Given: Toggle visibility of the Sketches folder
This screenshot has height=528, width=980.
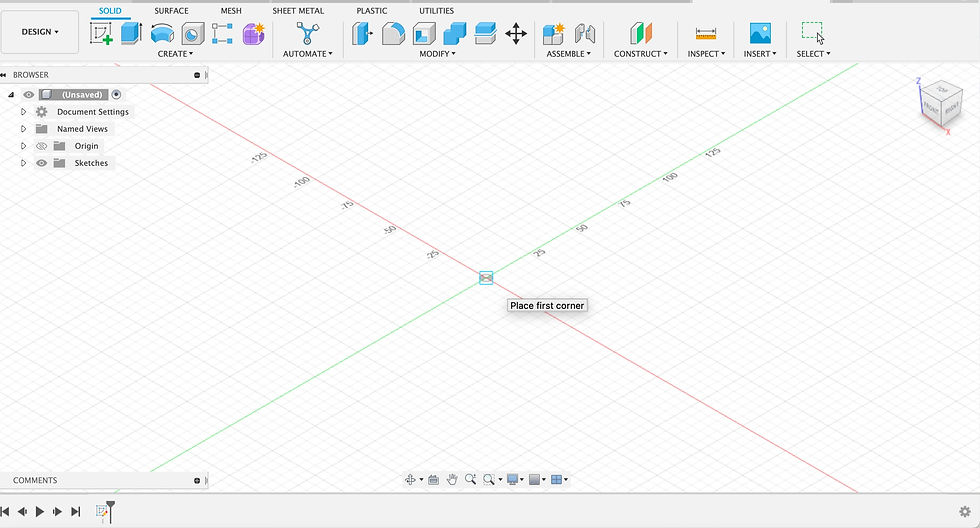Looking at the screenshot, I should coord(41,163).
